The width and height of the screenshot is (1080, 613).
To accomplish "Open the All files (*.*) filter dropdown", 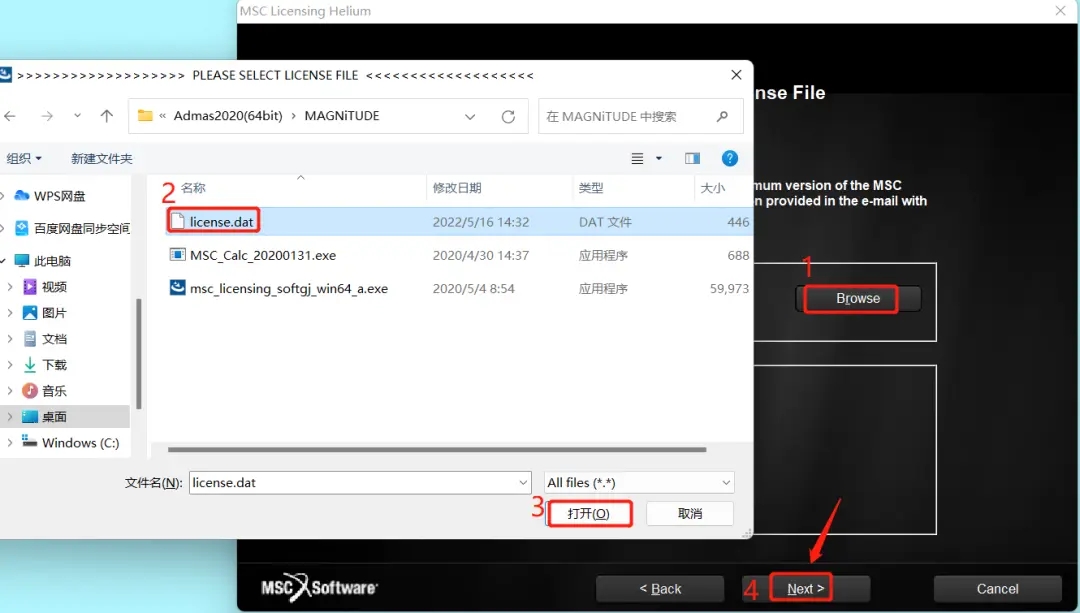I will pos(639,483).
